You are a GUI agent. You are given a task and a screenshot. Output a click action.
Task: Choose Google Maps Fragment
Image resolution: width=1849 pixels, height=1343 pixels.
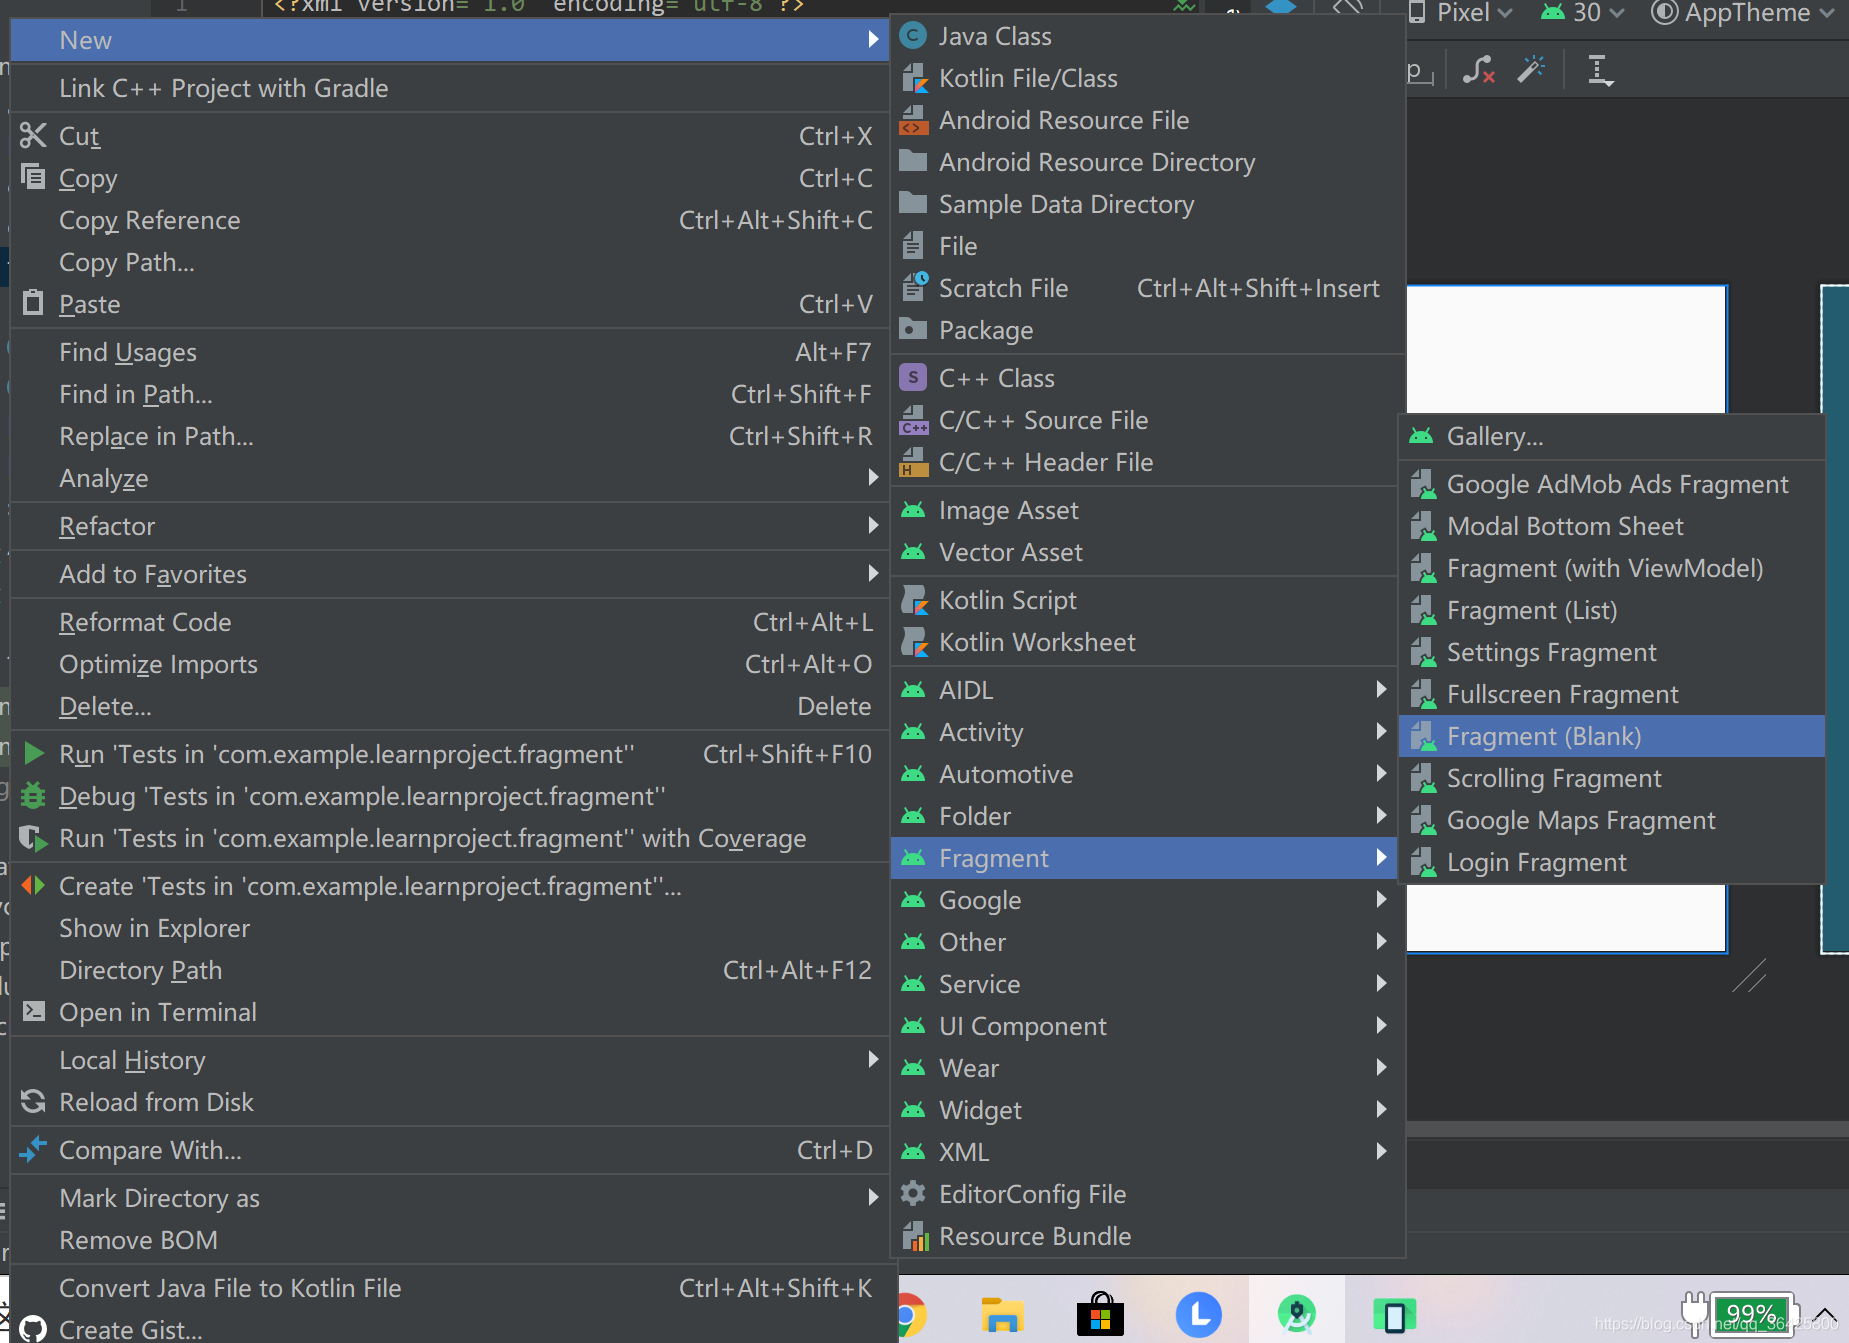pos(1612,820)
